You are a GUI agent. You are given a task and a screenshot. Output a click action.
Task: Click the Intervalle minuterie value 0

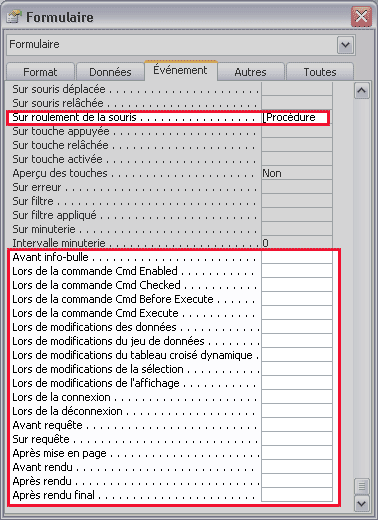[297, 243]
